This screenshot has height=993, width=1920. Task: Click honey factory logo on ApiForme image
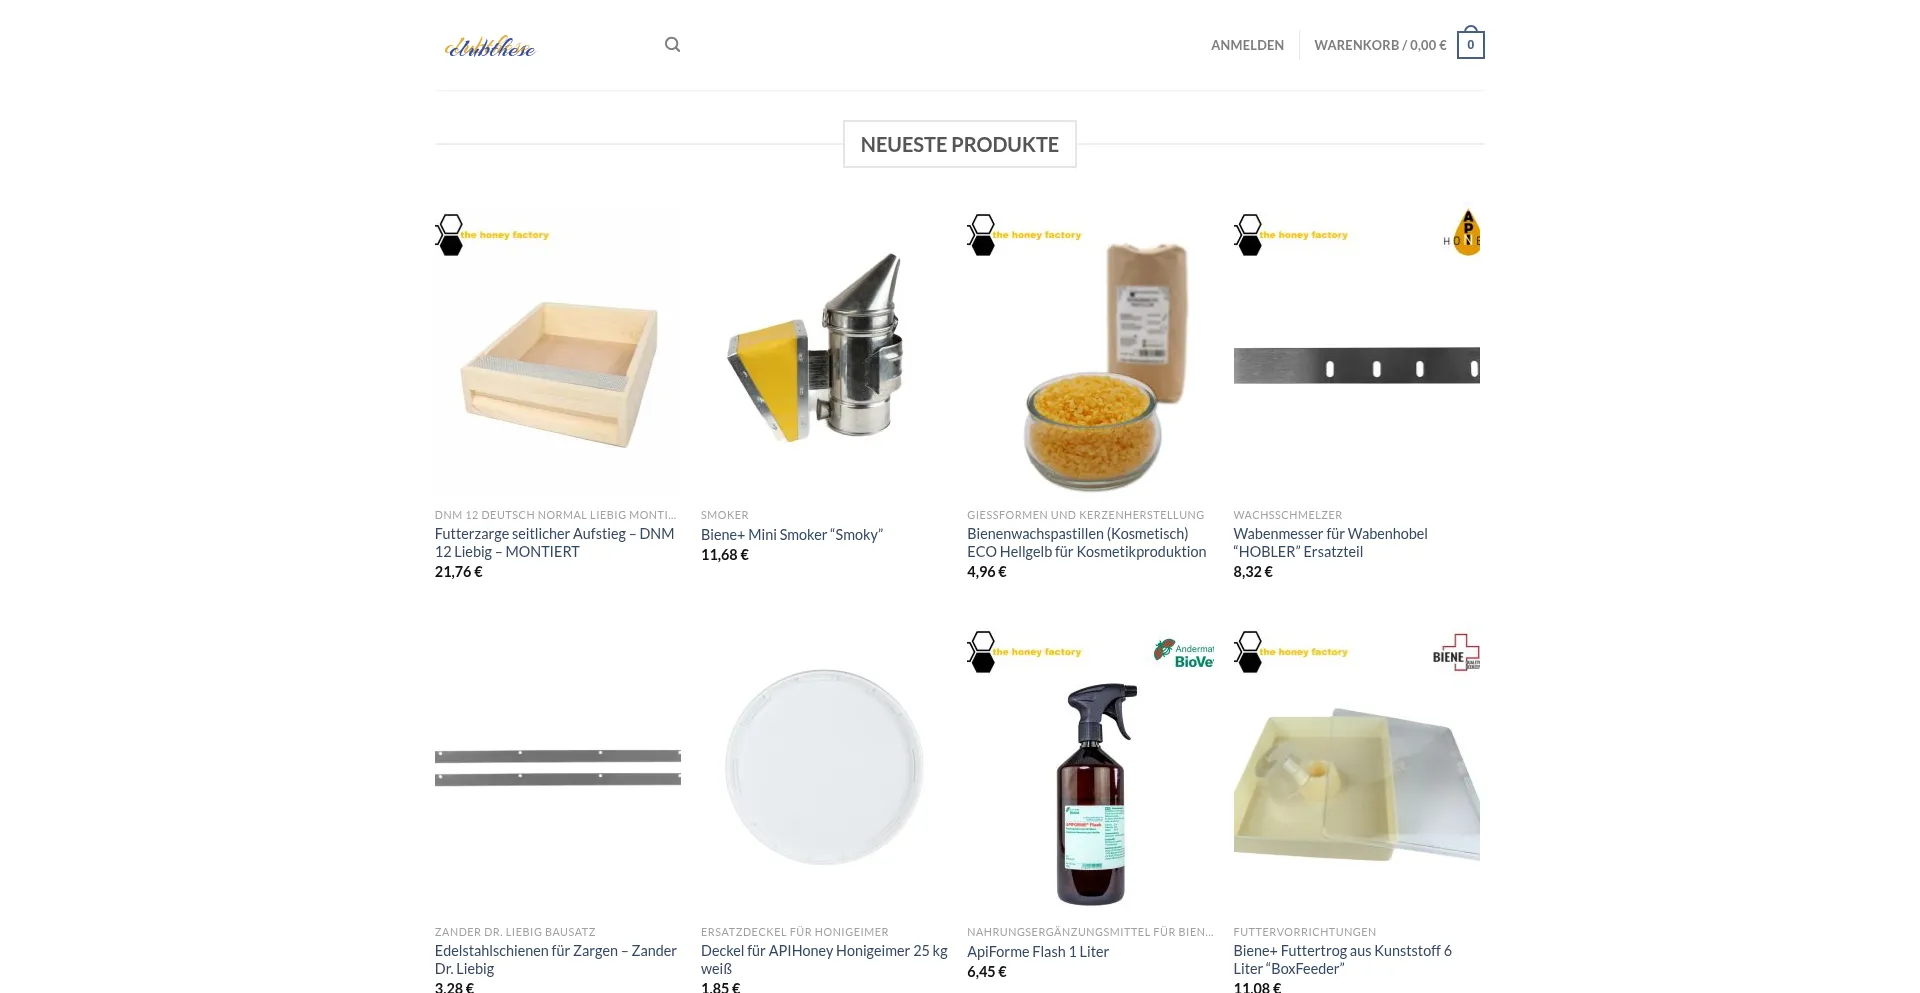click(1025, 652)
